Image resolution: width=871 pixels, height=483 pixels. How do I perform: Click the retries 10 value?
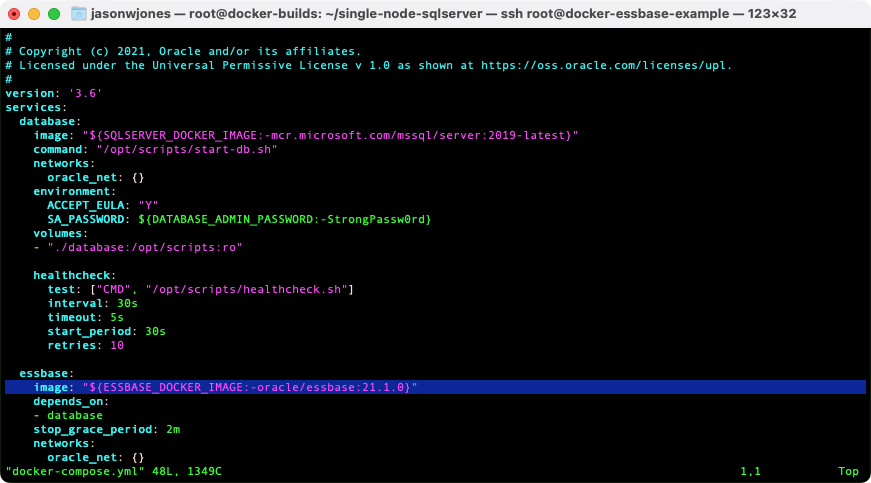pyautogui.click(x=117, y=345)
